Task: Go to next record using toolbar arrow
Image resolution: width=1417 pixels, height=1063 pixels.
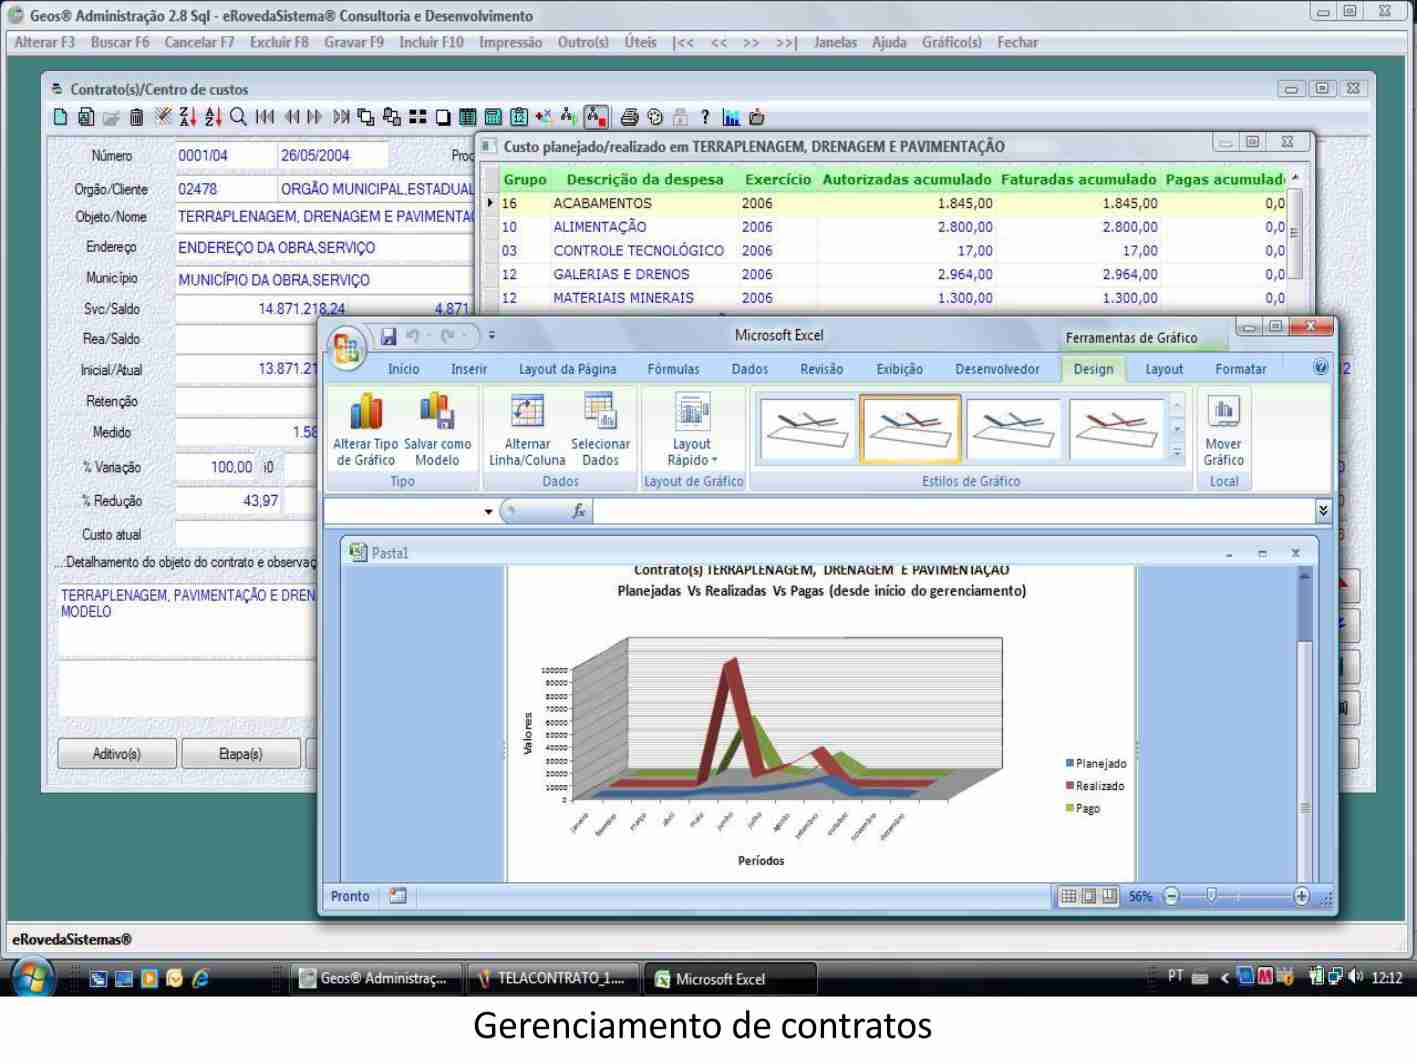Action: click(x=317, y=117)
